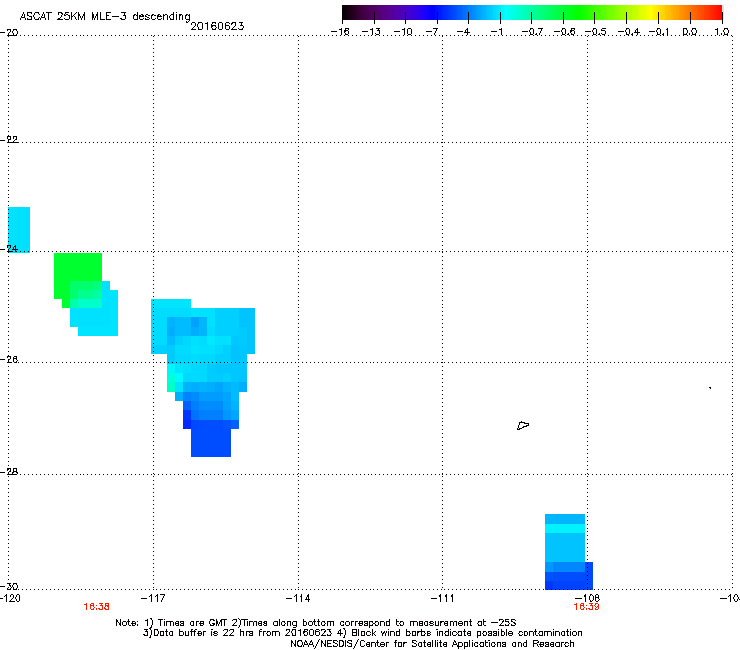
Task: Click the -1 tick label on color bar
Action: click(497, 32)
